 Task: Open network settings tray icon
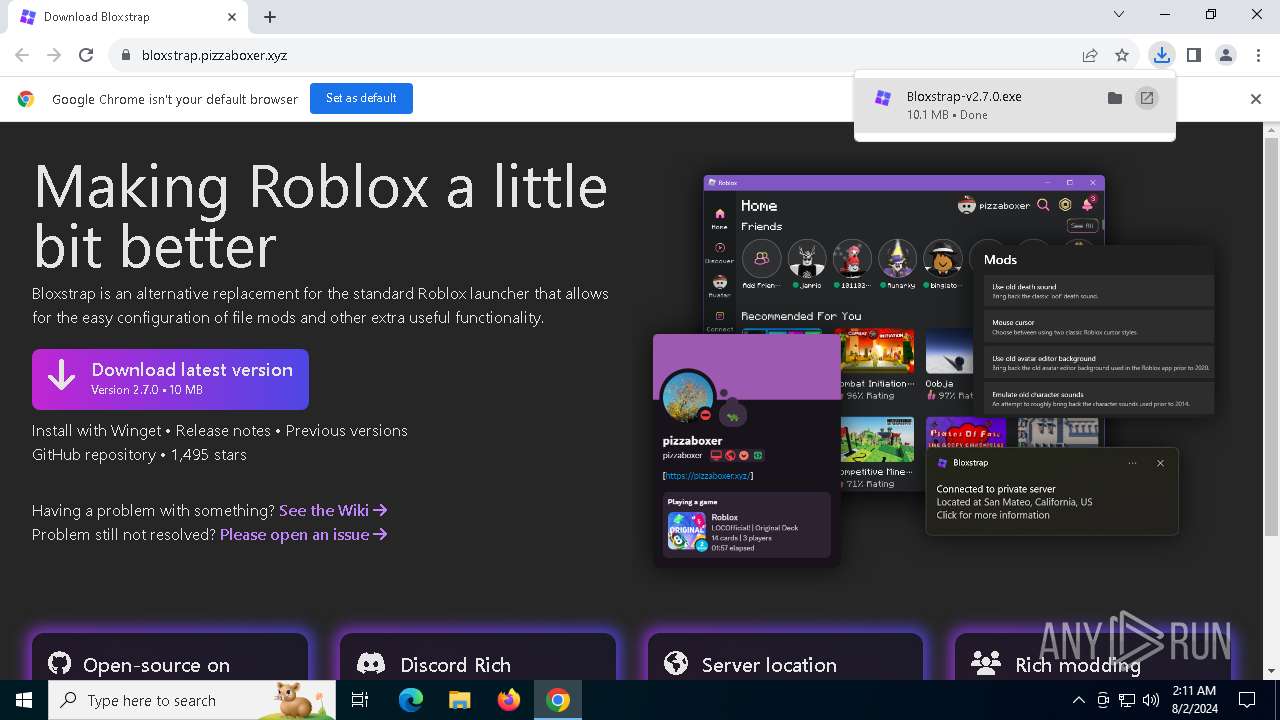click(1127, 700)
